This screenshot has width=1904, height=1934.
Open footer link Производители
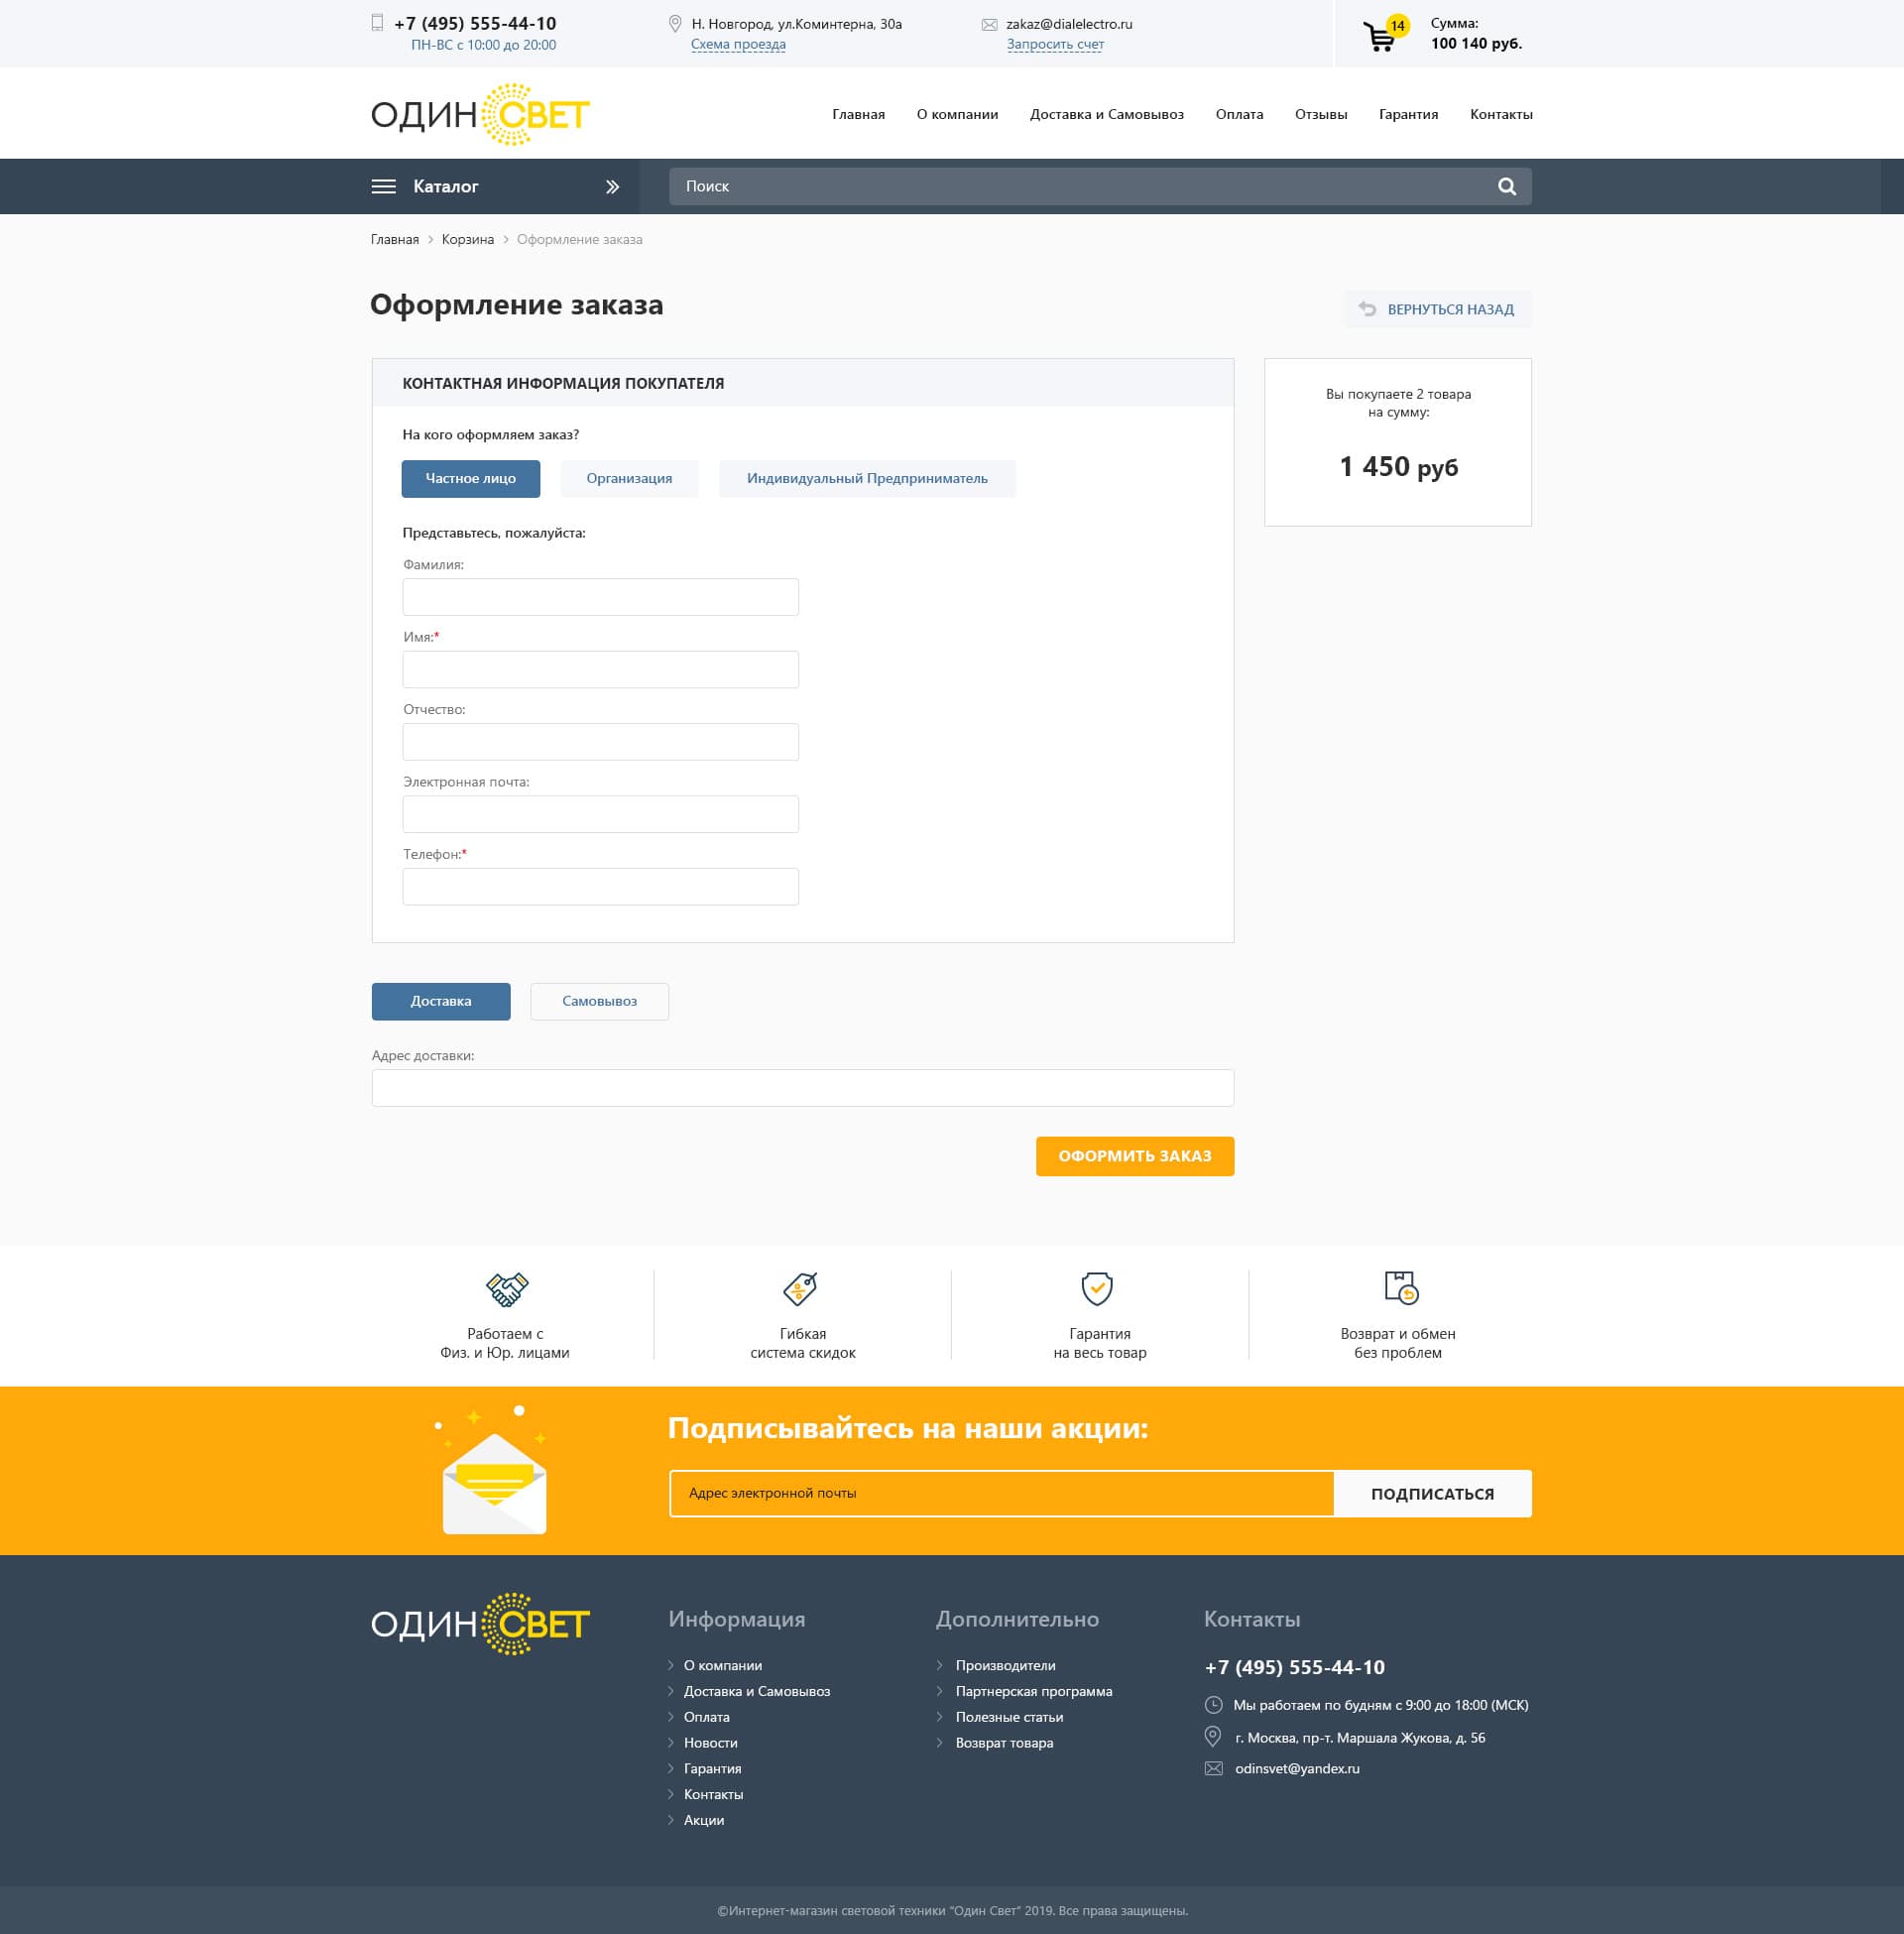1005,1665
